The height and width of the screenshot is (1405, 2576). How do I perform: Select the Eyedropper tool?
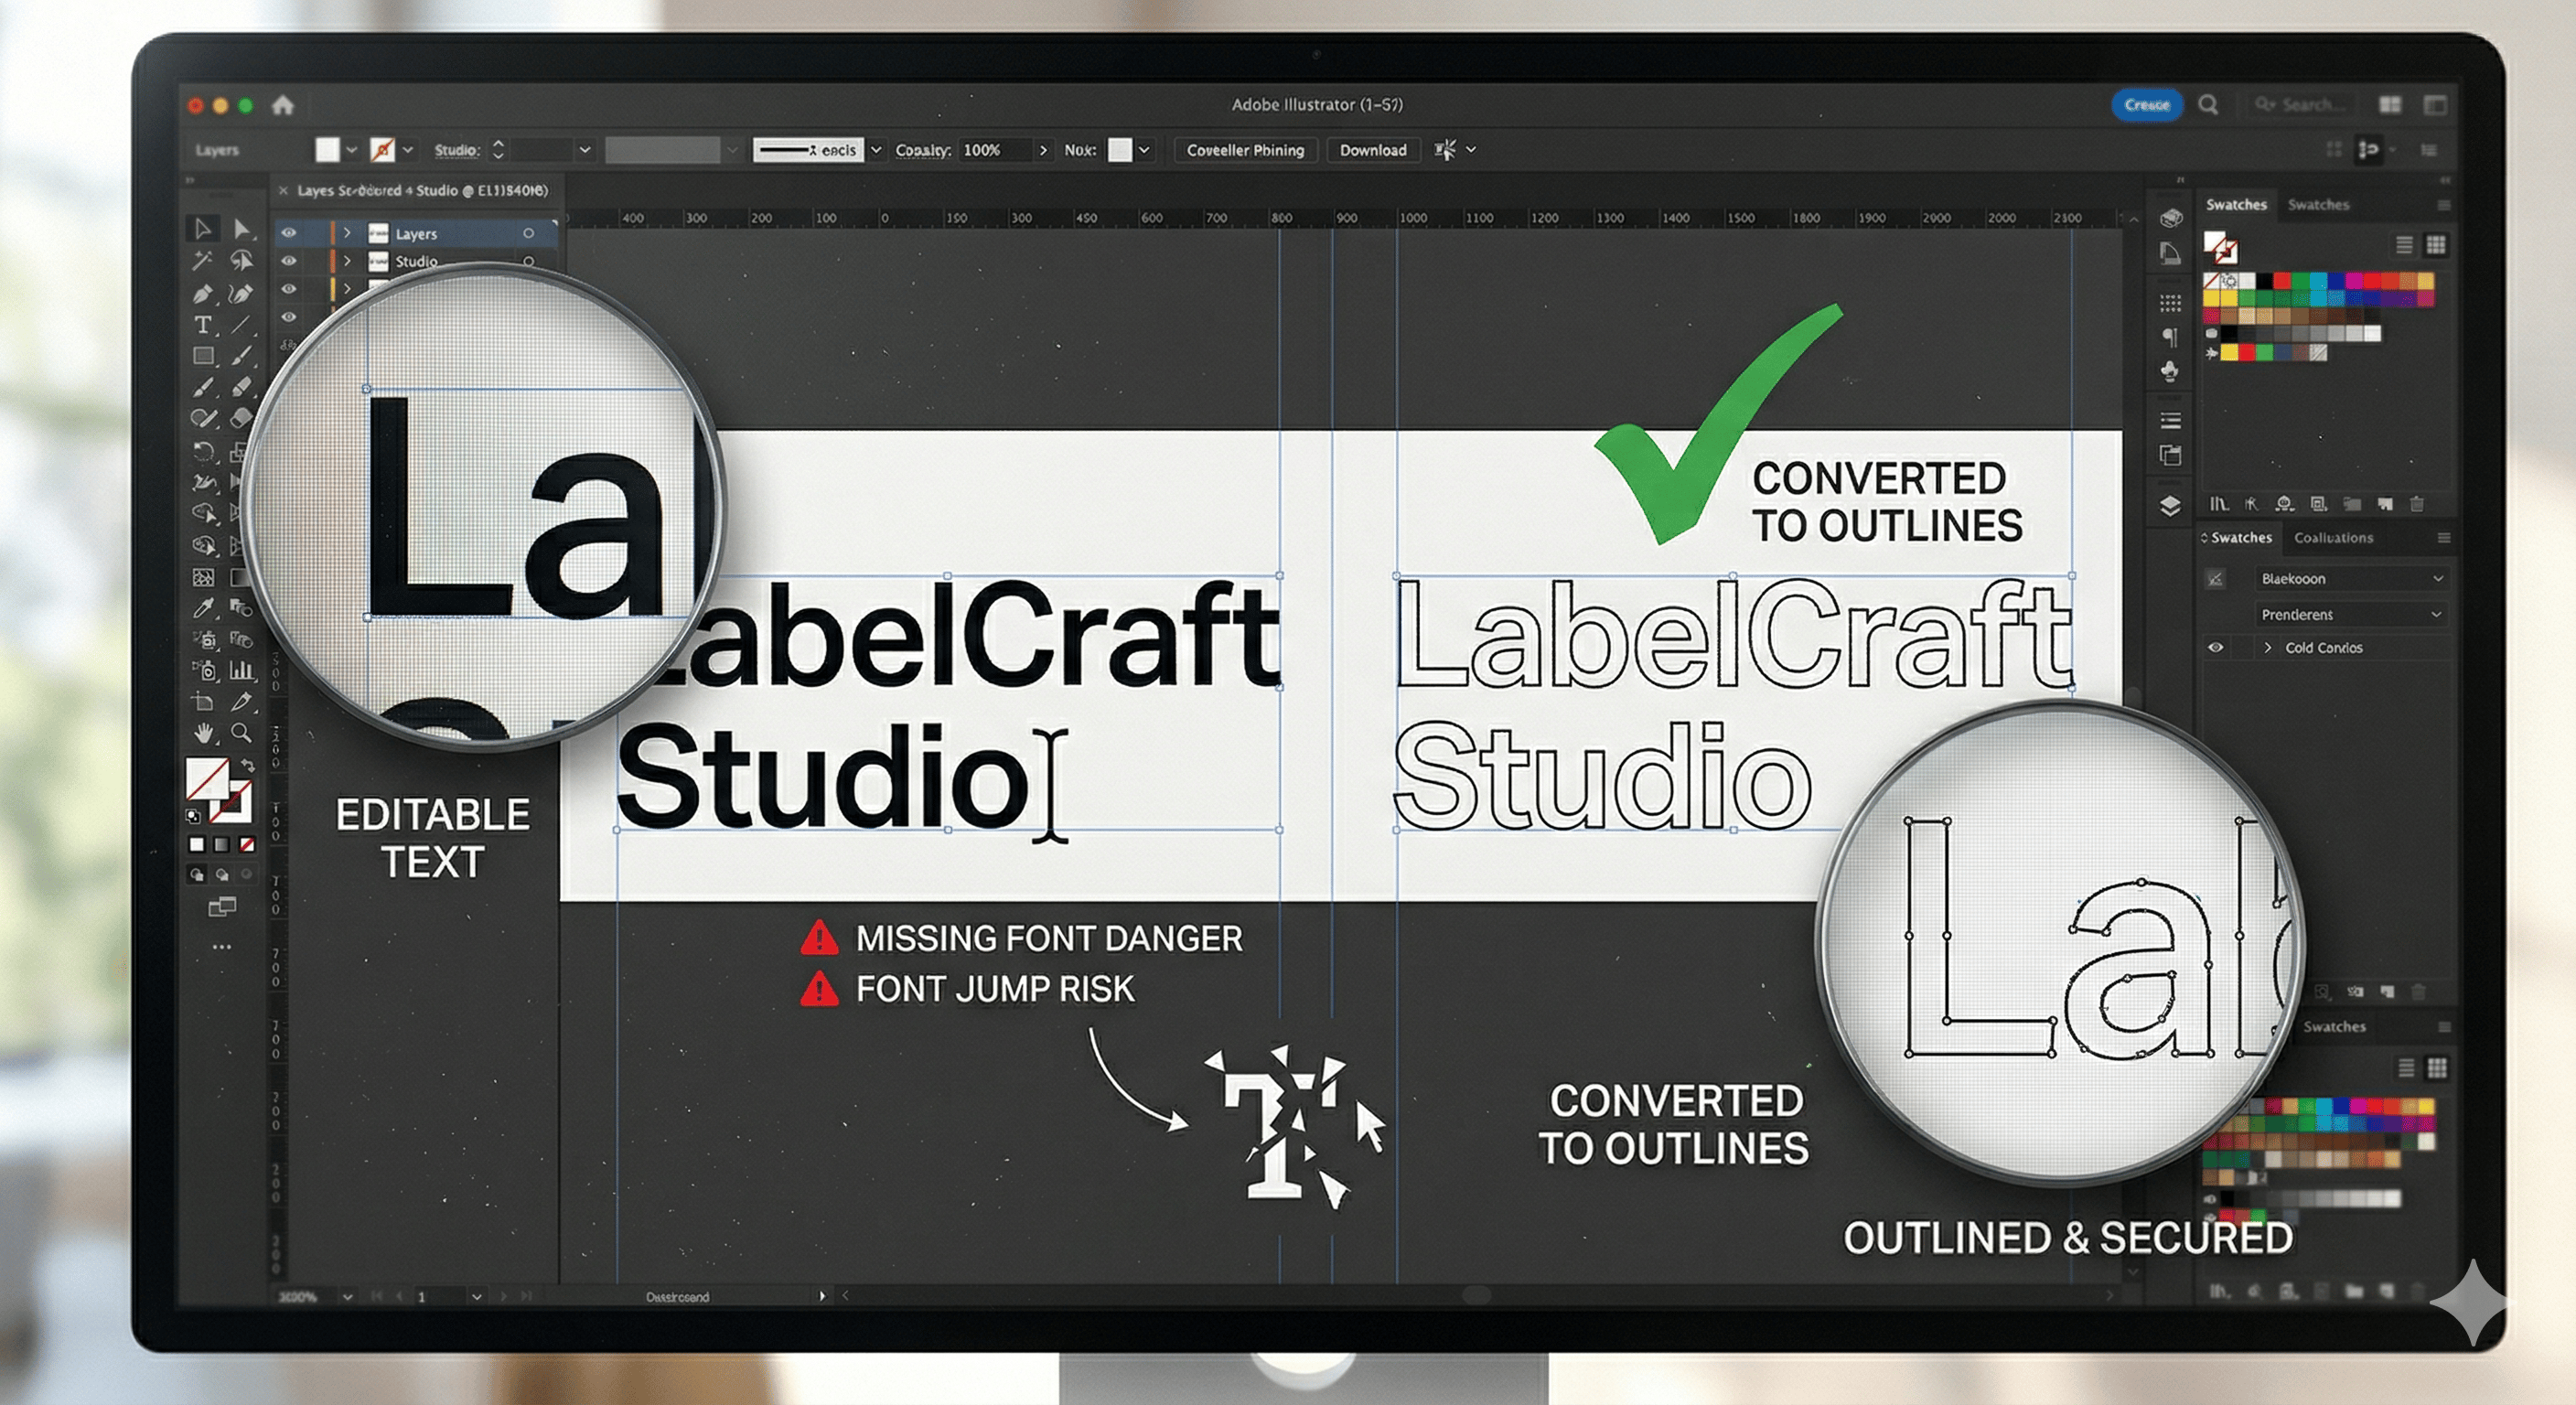coord(203,608)
